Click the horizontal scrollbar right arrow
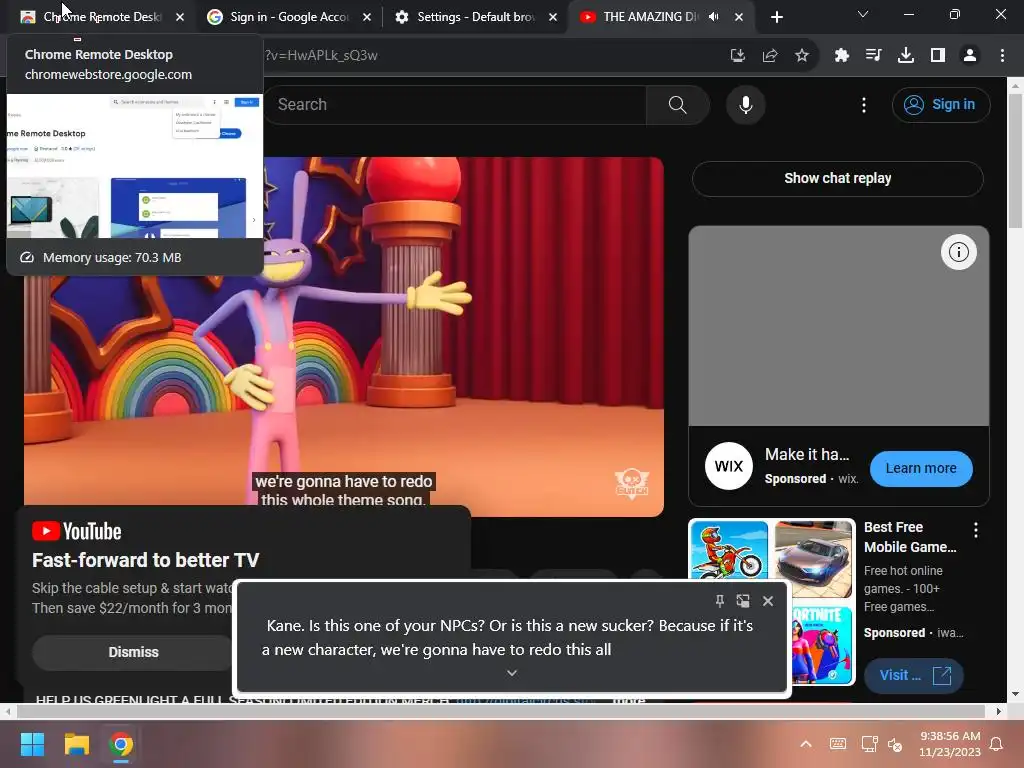The image size is (1024, 768). [x=998, y=711]
